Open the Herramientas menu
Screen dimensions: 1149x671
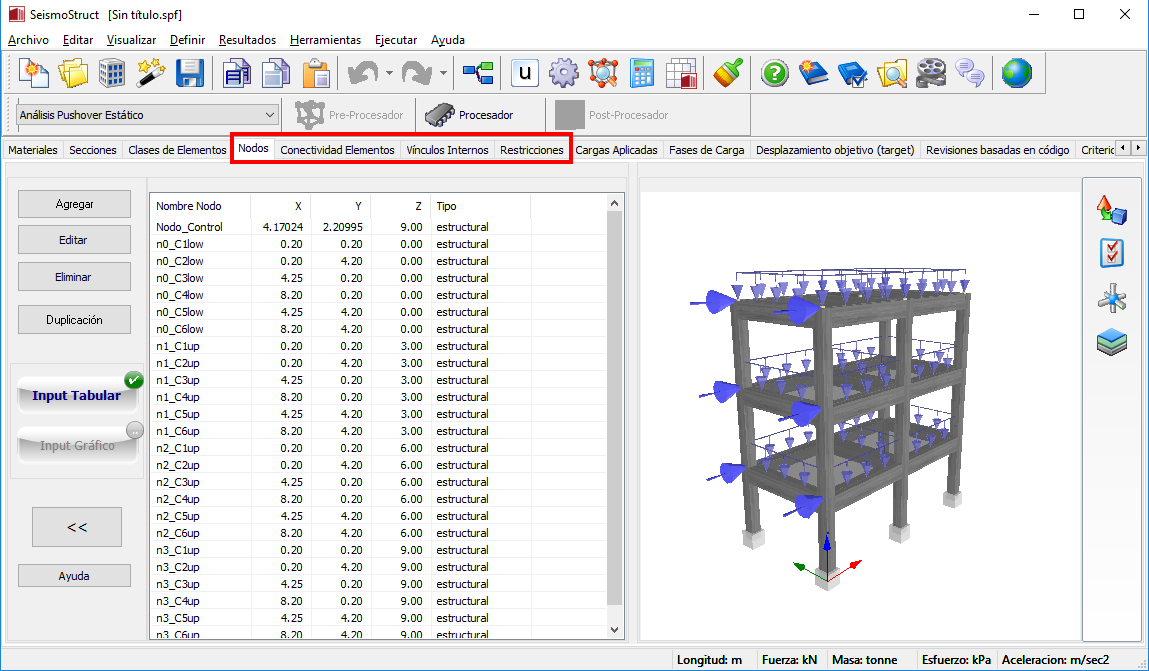coord(325,40)
